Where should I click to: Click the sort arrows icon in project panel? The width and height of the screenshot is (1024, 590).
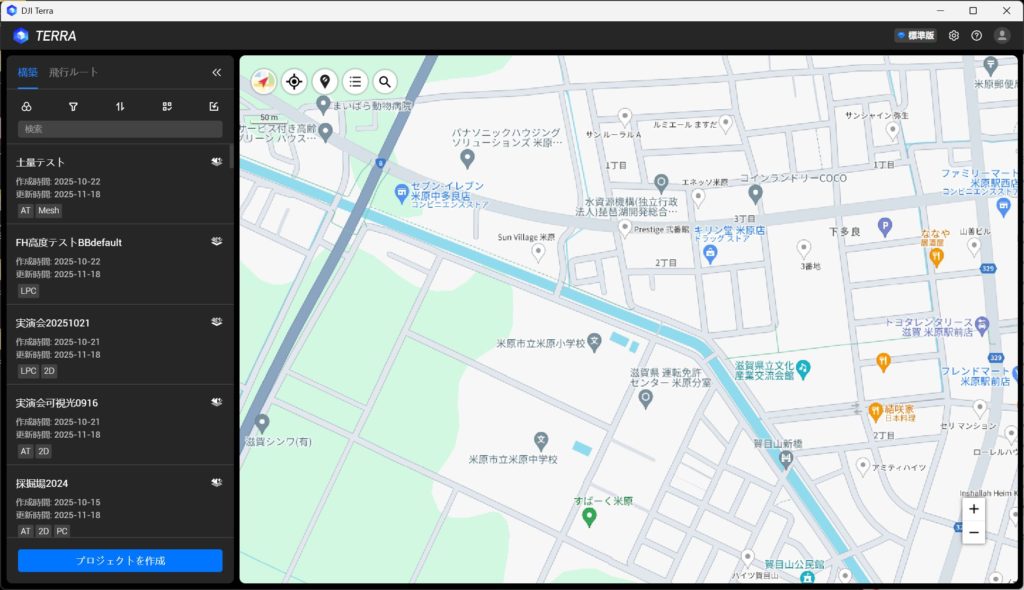120,107
